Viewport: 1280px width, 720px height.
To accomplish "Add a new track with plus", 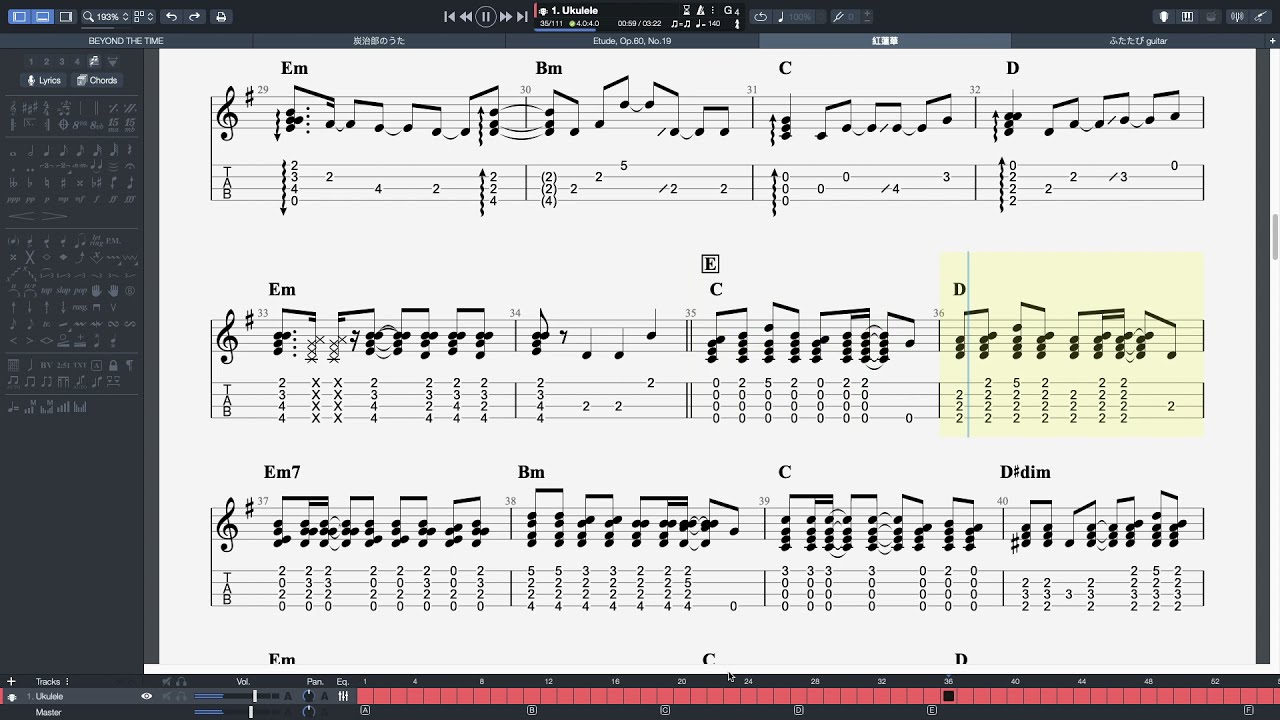I will click(11, 682).
